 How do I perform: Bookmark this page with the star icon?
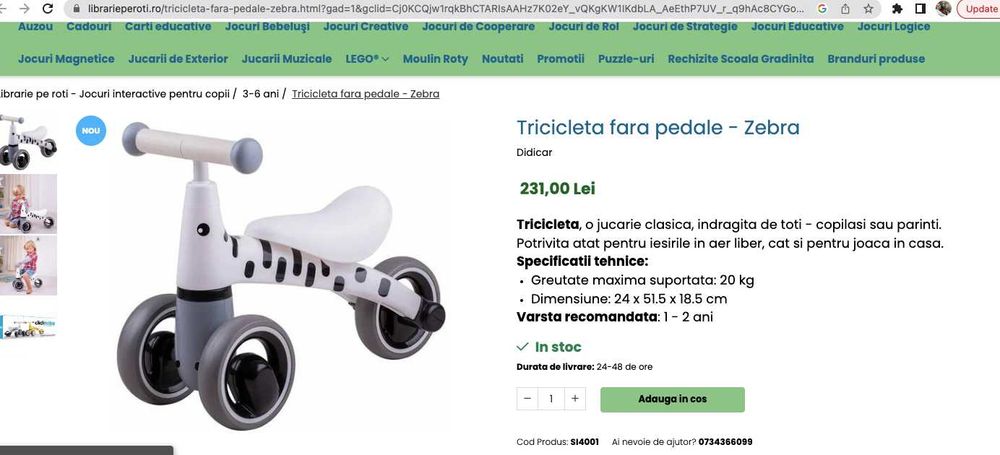[869, 9]
